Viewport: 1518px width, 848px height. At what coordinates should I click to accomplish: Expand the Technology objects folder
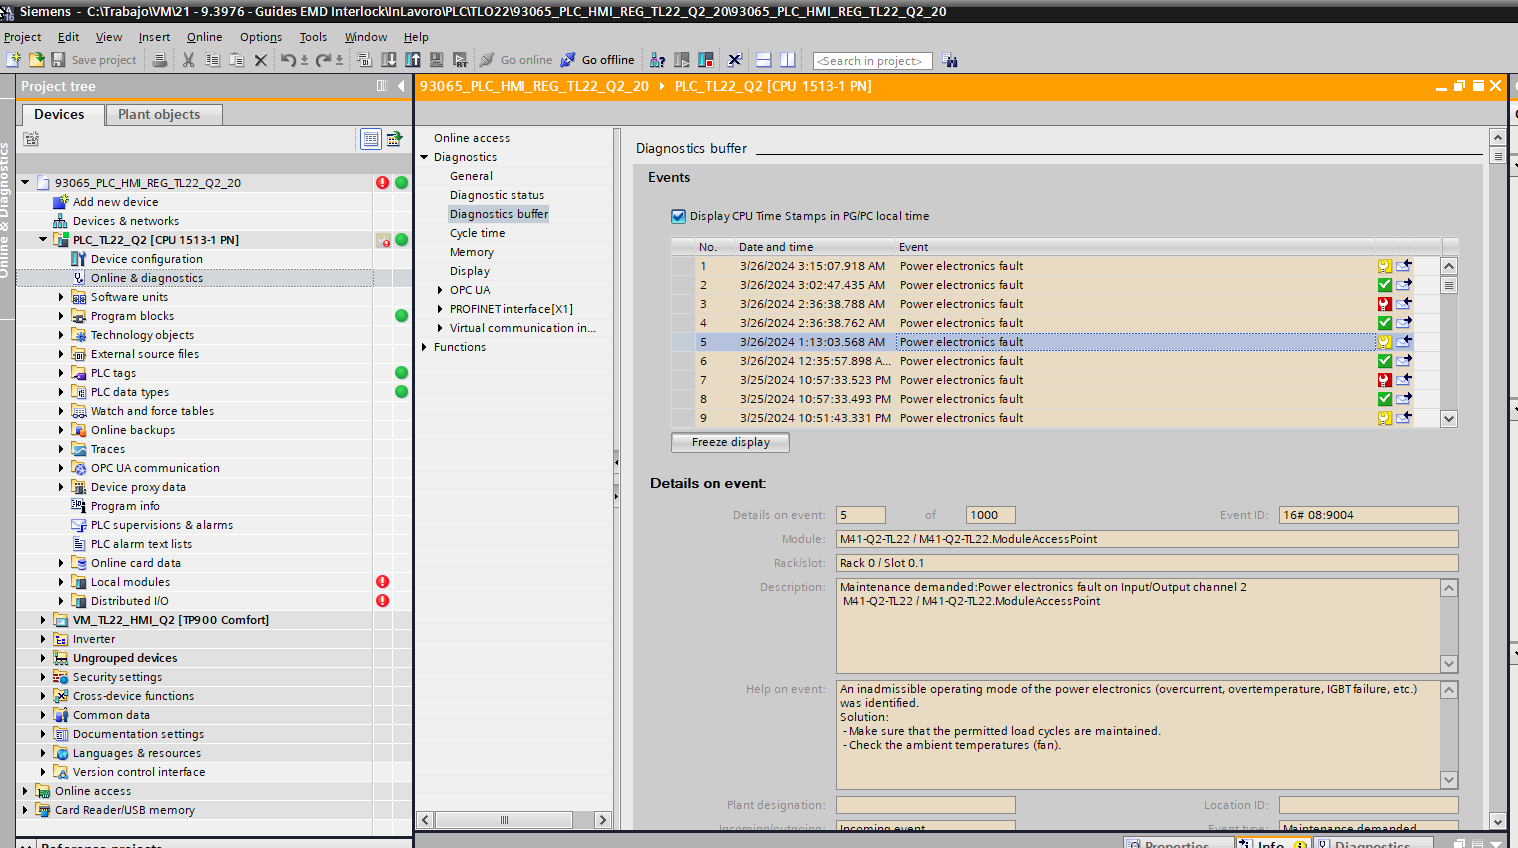tap(61, 335)
